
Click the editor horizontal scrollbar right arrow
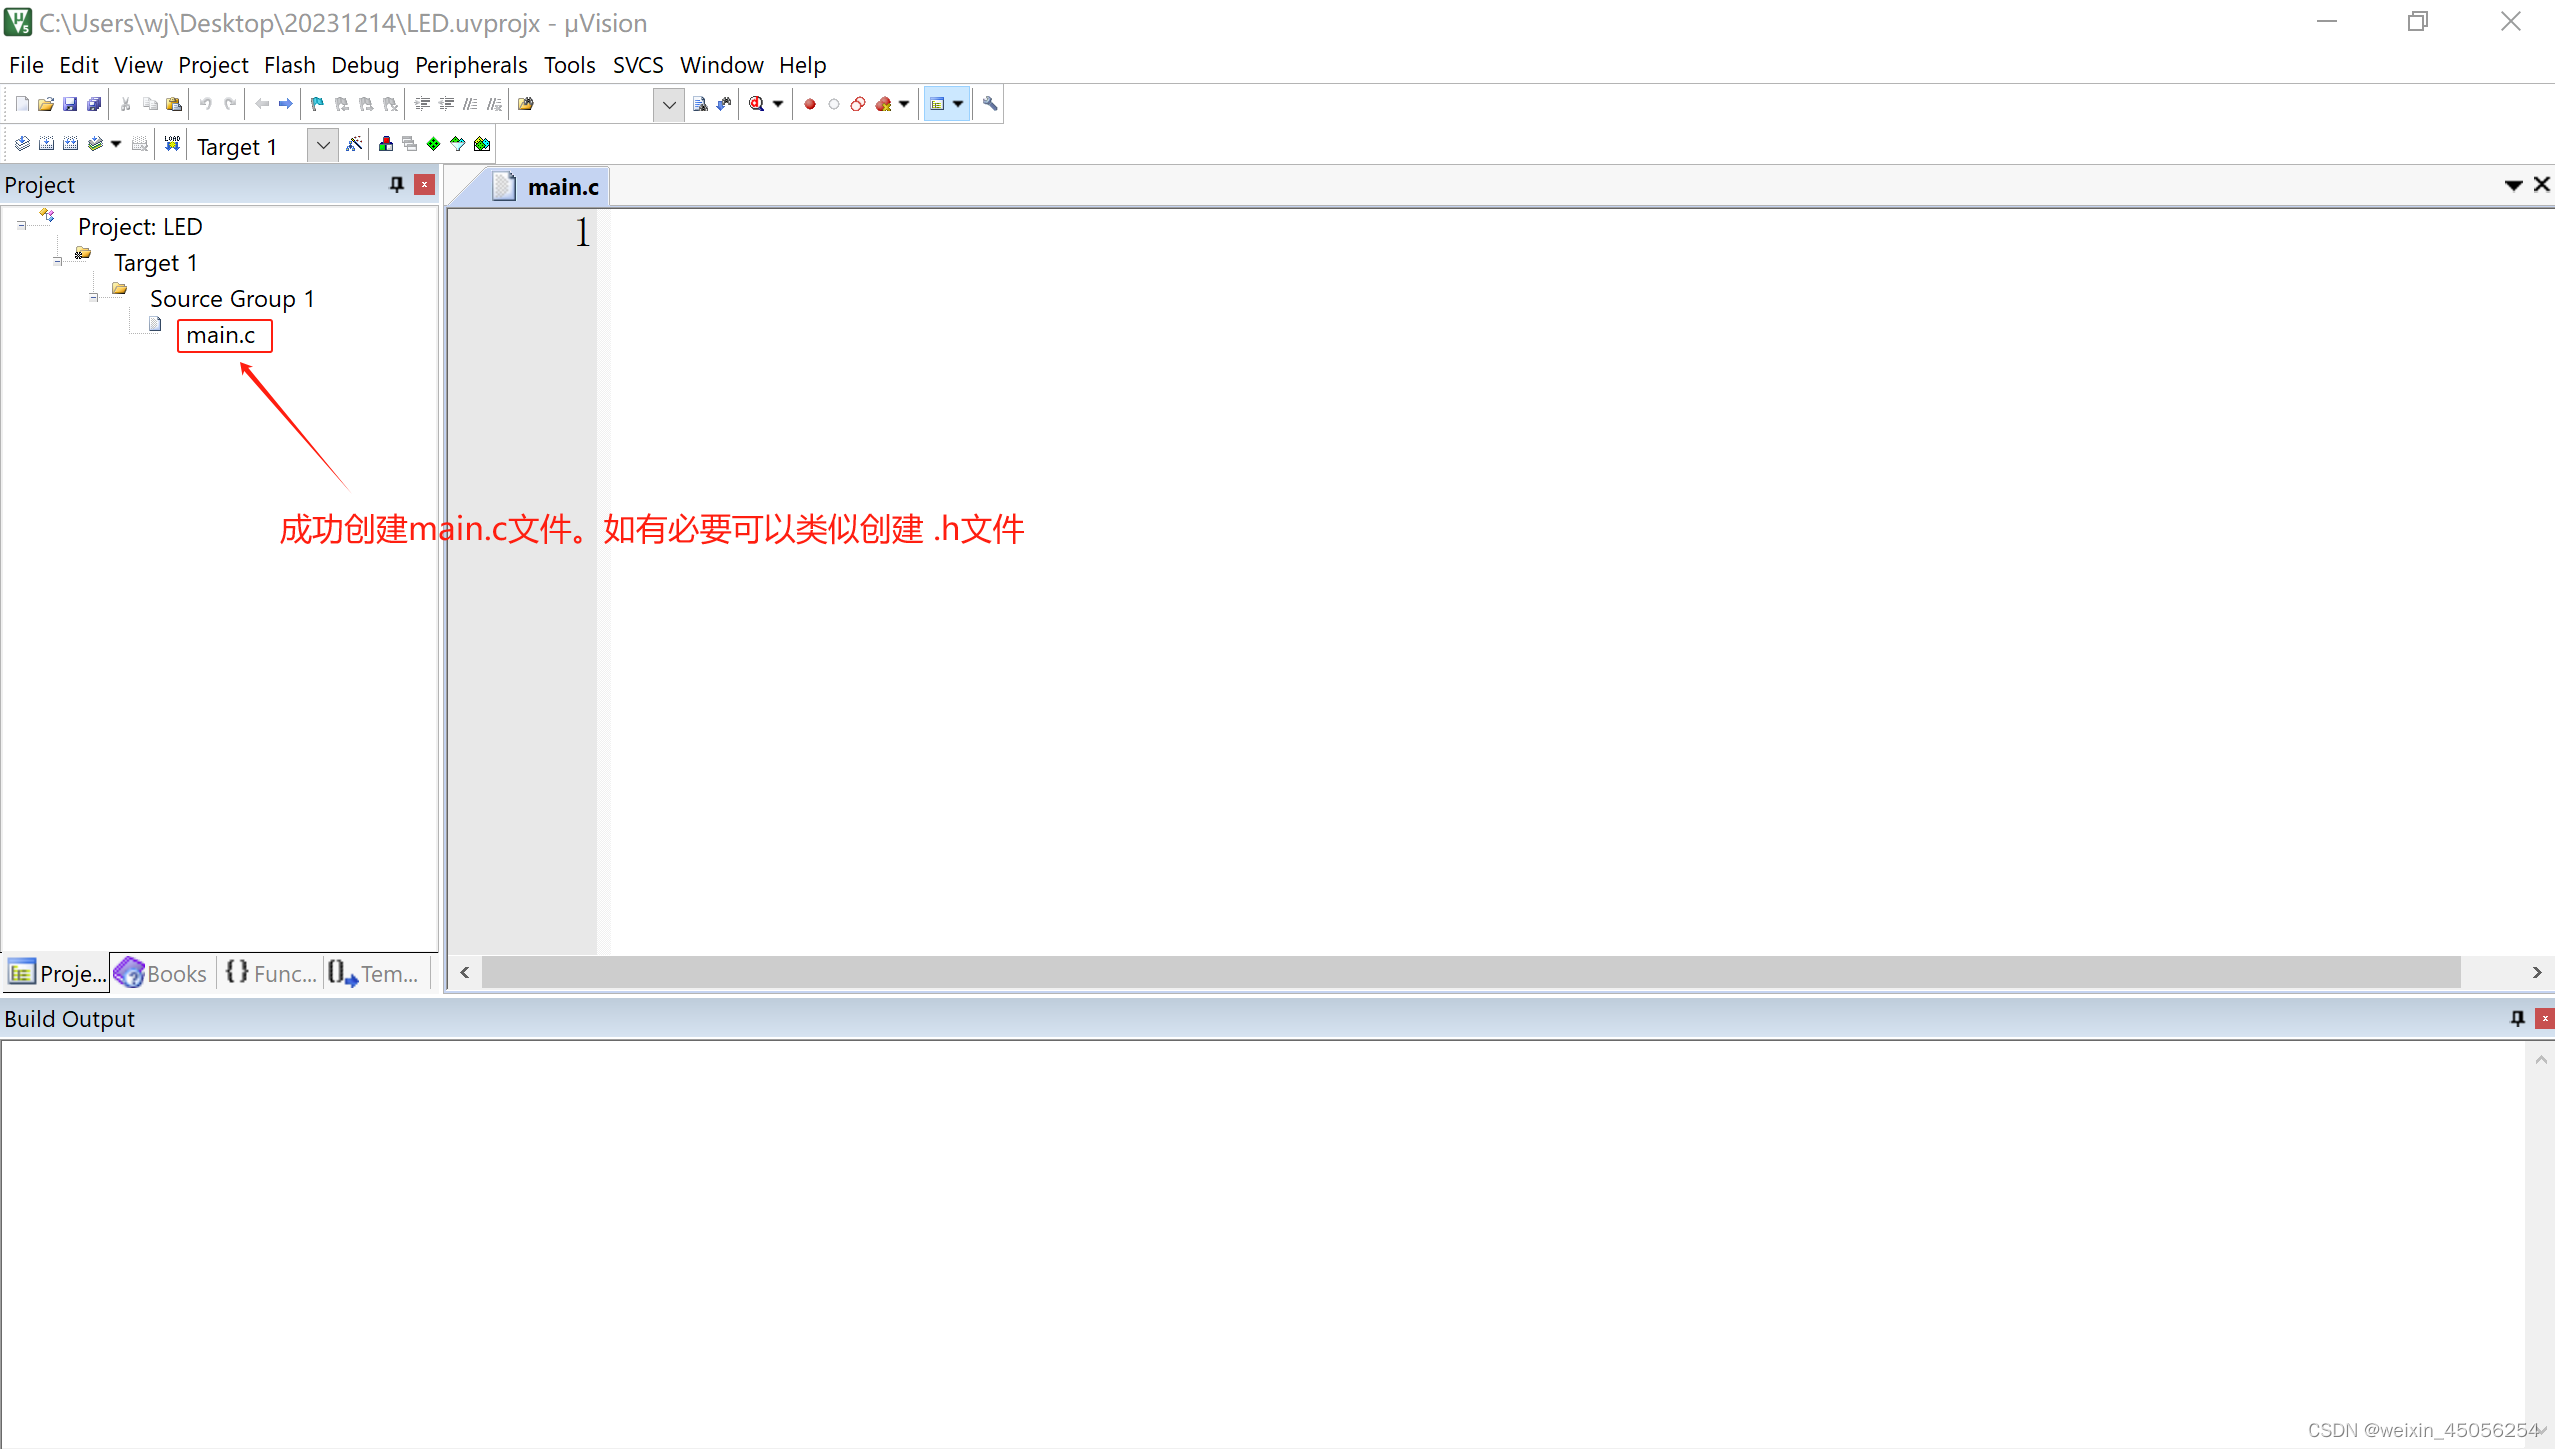[2537, 972]
